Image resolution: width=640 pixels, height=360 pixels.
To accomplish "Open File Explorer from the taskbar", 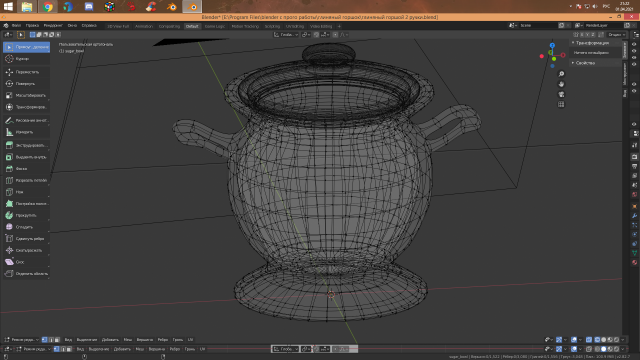I will pyautogui.click(x=27, y=7).
